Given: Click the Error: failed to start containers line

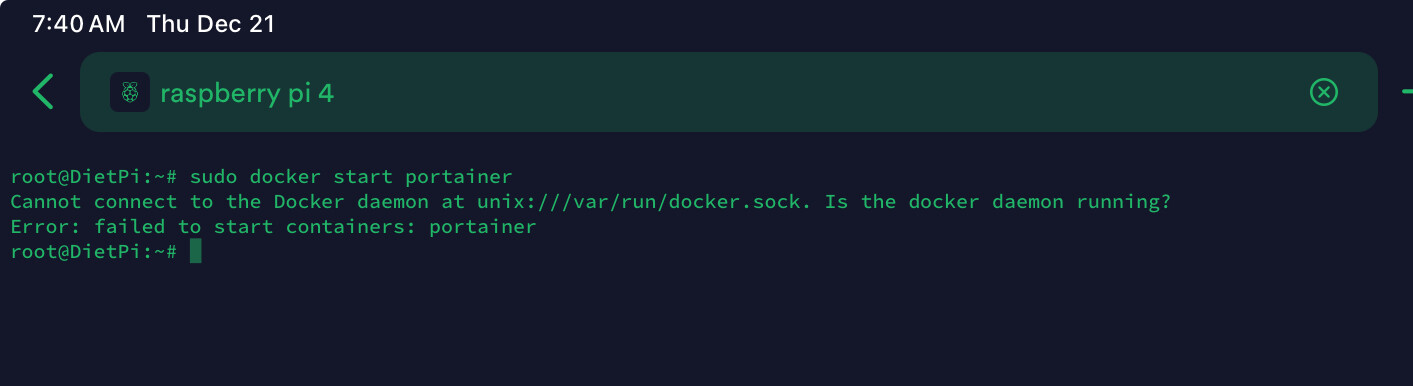Looking at the screenshot, I should [273, 227].
